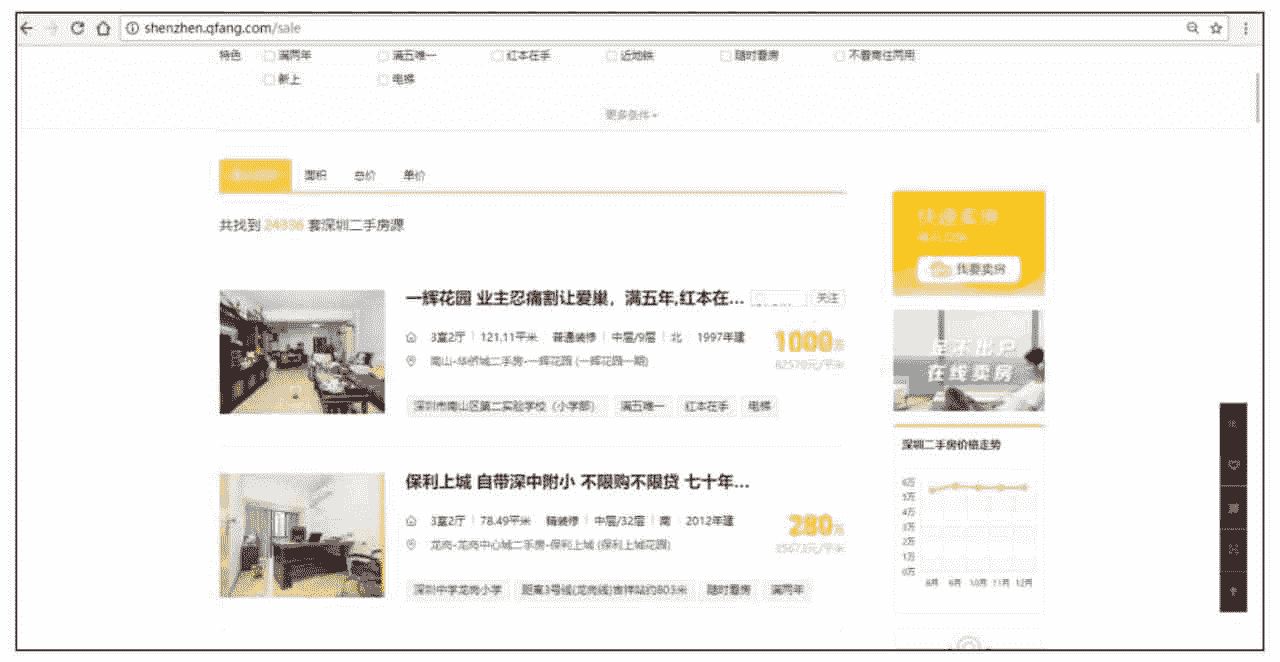Expand 更多条件 filter options
1280x662 pixels.
click(x=631, y=115)
